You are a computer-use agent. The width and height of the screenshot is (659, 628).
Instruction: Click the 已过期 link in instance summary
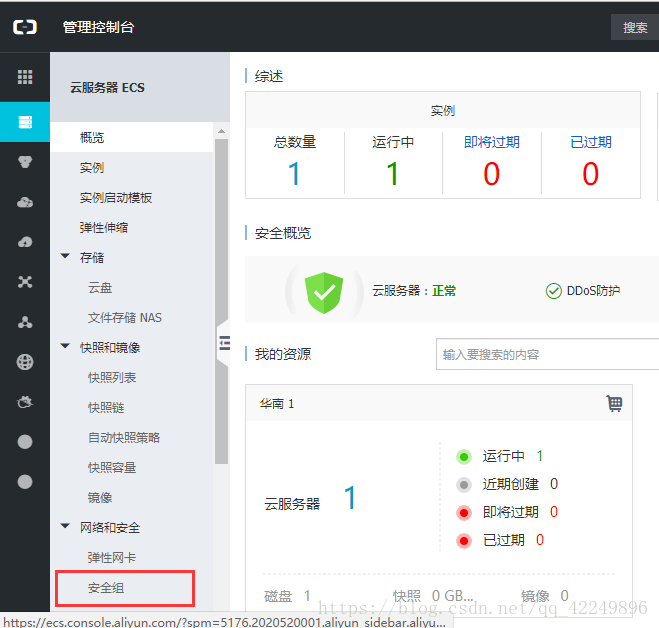(590, 142)
